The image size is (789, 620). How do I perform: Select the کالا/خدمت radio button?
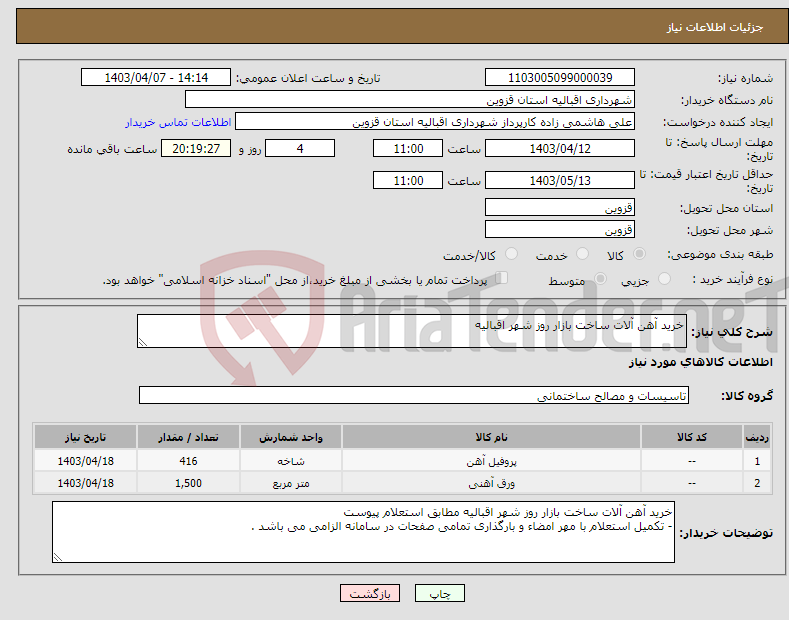(x=511, y=254)
